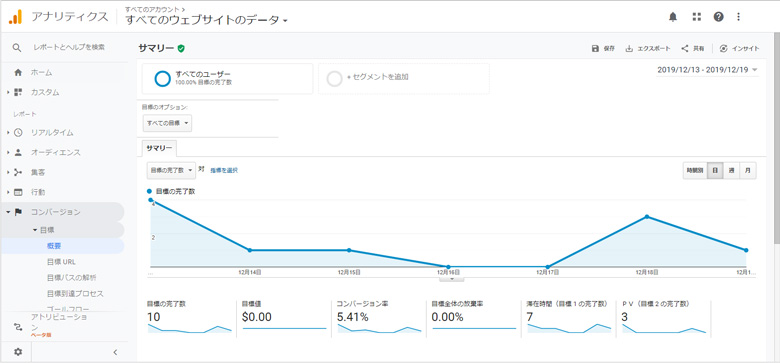This screenshot has width=780, height=363.
Task: Click the Google Analytics logo icon
Action: (15, 16)
